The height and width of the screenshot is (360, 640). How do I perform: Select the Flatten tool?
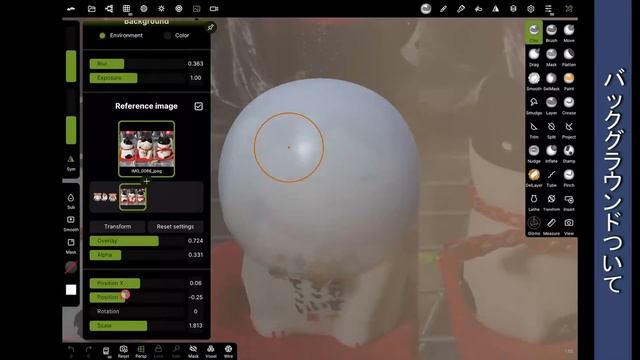click(x=569, y=57)
